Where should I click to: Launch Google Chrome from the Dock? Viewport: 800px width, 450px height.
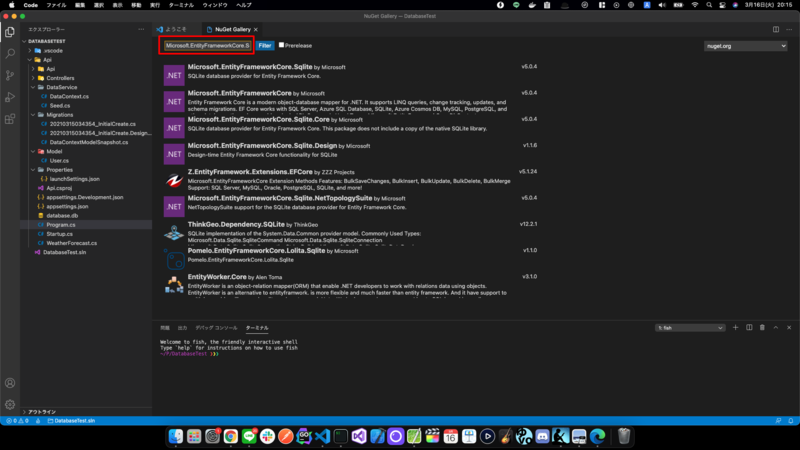(231, 436)
